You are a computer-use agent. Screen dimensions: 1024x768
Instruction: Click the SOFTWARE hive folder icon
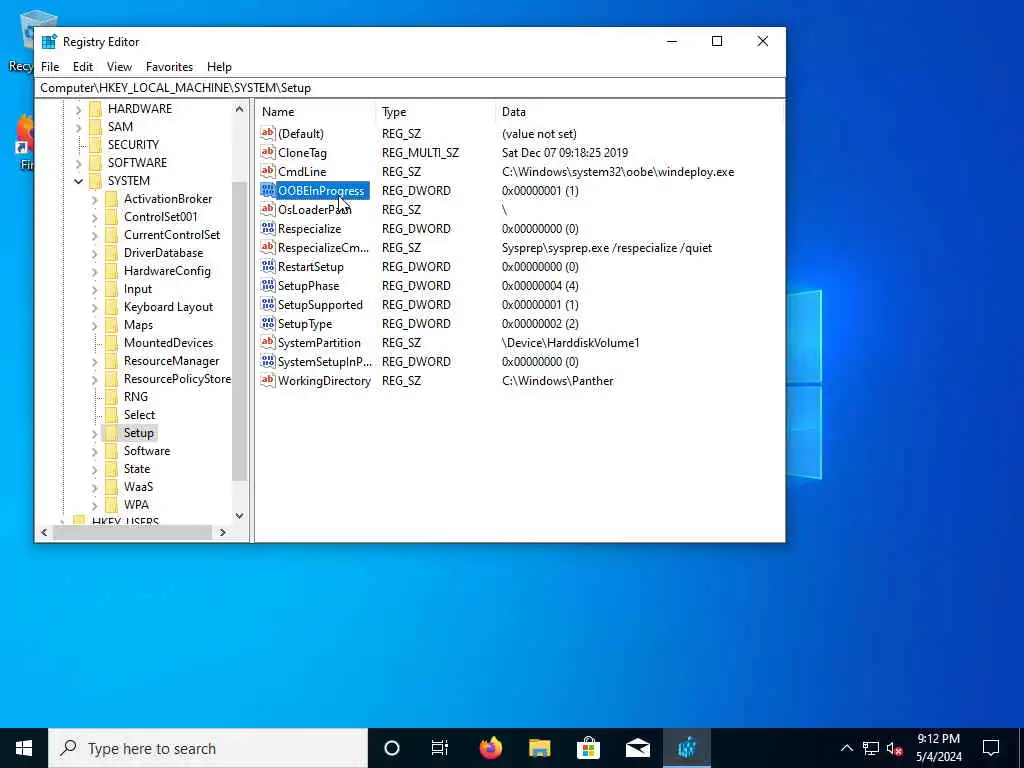tap(95, 163)
